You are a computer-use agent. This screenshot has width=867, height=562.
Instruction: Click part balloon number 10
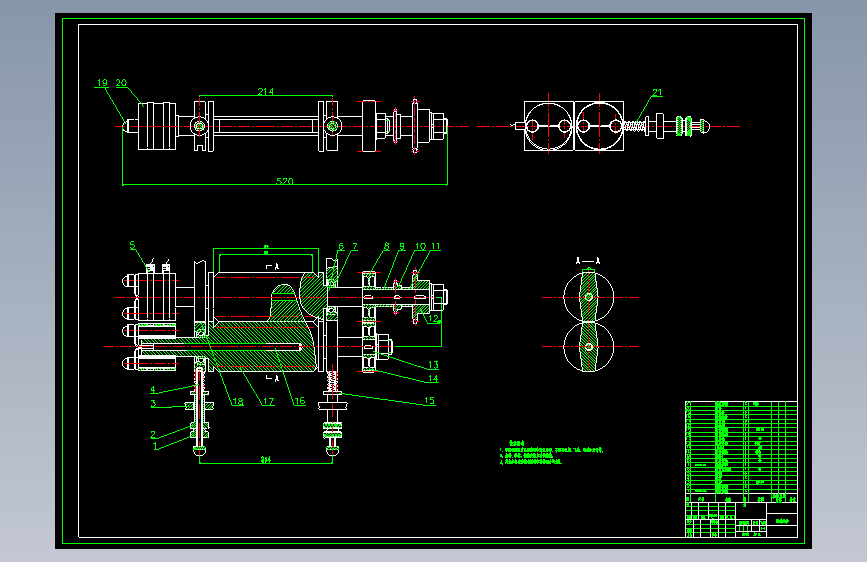click(x=421, y=246)
